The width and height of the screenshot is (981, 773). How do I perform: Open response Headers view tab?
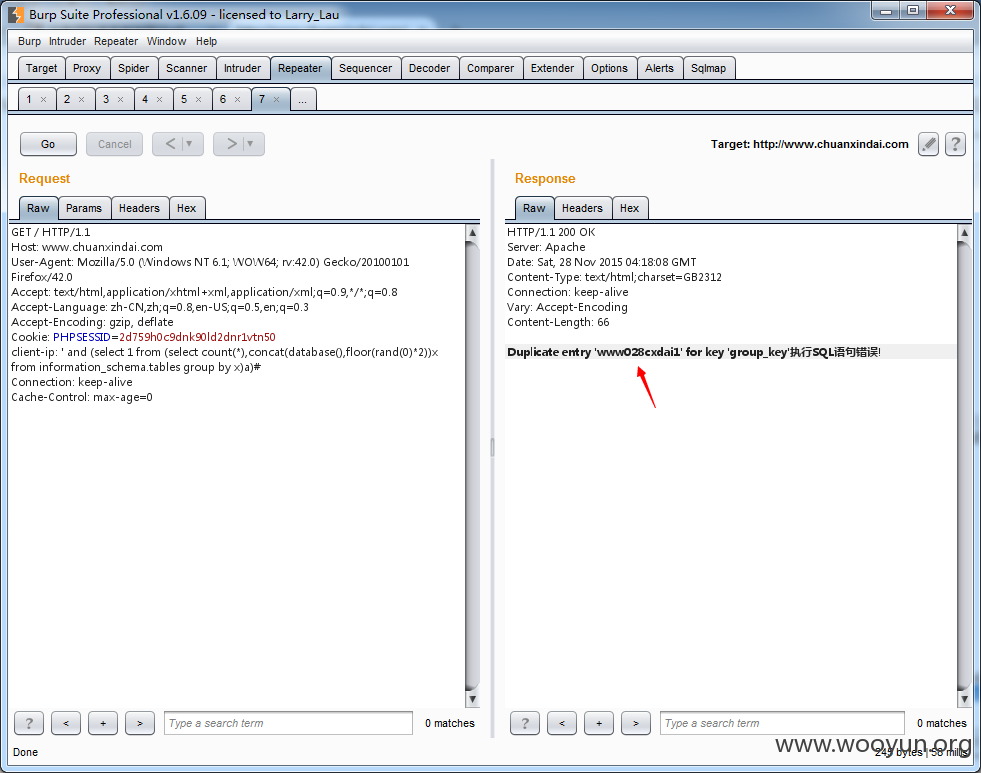(x=582, y=208)
